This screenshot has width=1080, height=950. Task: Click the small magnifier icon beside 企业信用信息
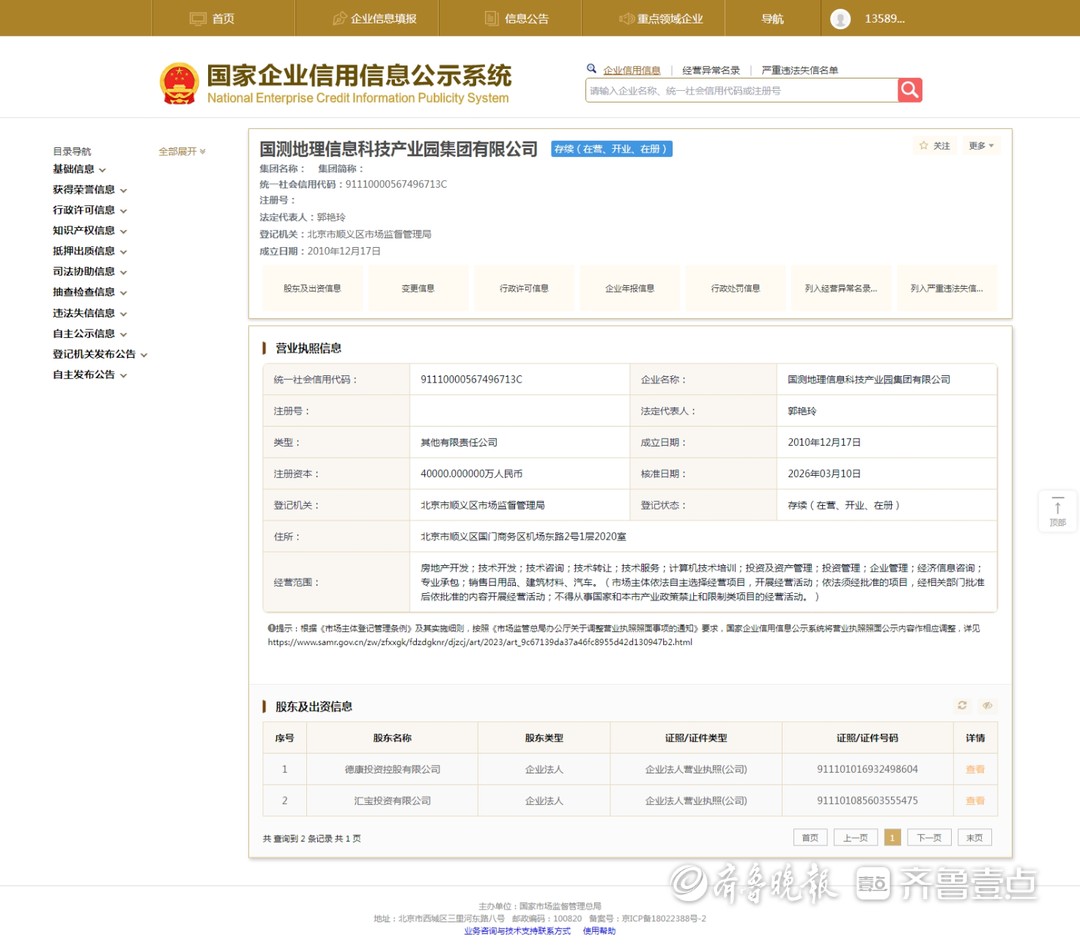pyautogui.click(x=591, y=69)
